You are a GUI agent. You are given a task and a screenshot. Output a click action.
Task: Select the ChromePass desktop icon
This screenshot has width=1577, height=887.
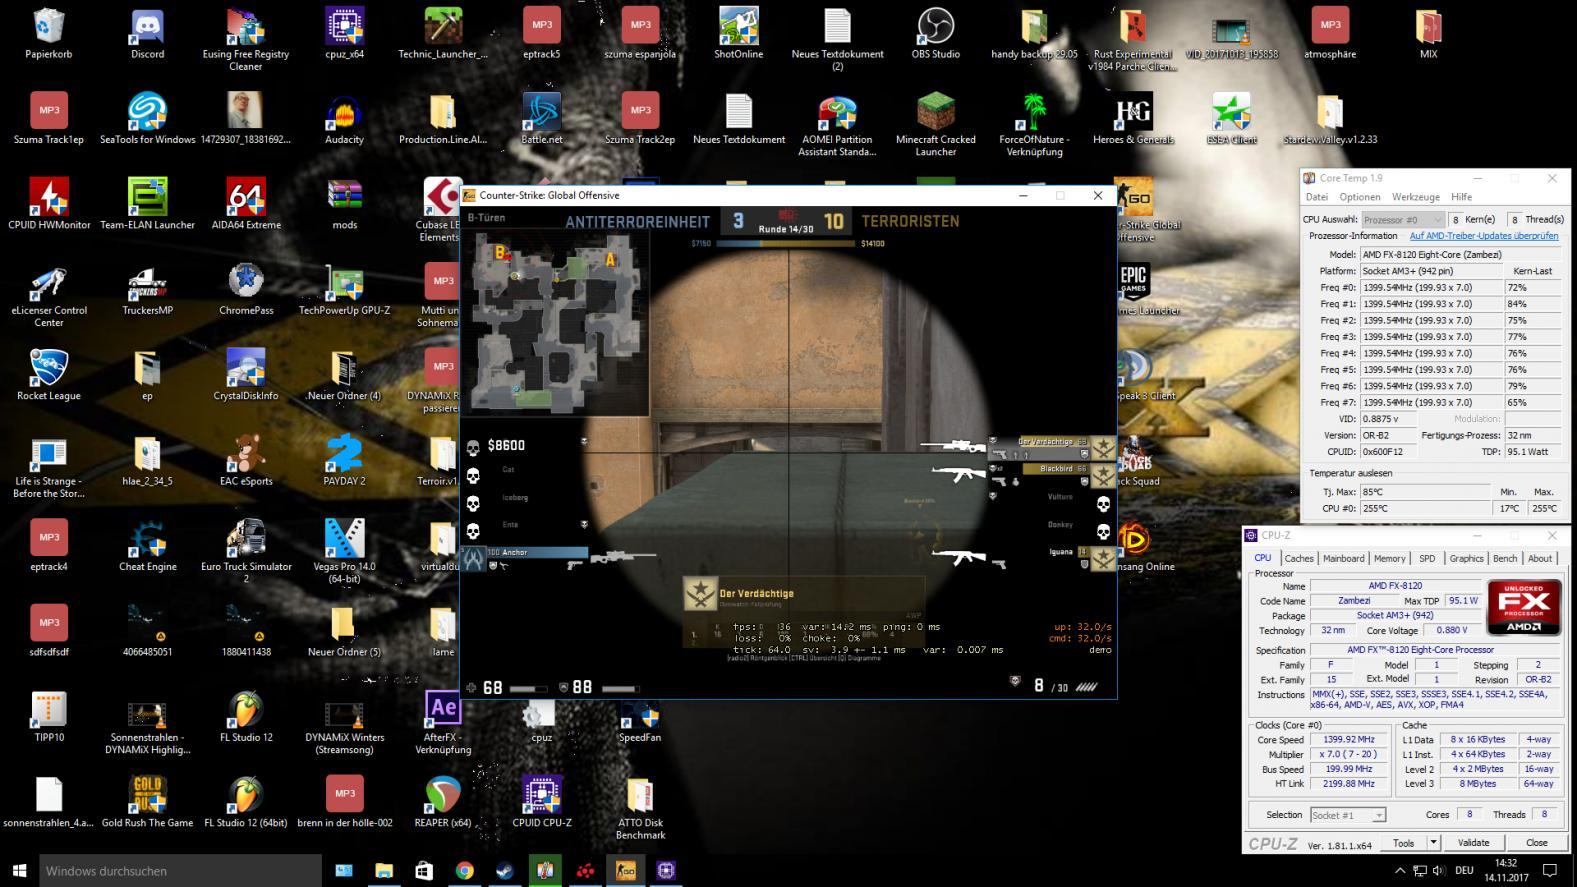(x=246, y=290)
